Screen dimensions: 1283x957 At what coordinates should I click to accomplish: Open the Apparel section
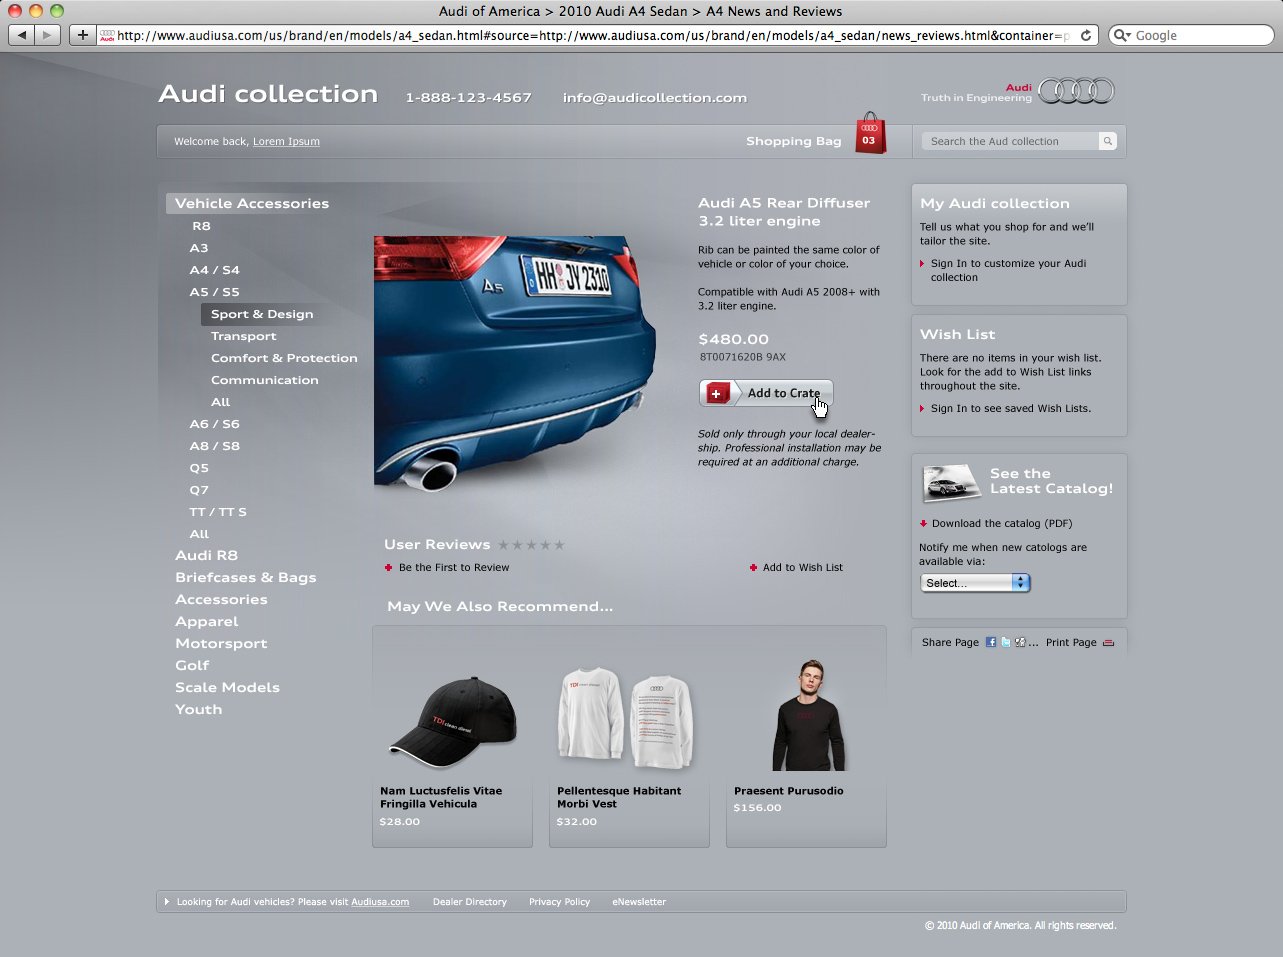(x=206, y=621)
